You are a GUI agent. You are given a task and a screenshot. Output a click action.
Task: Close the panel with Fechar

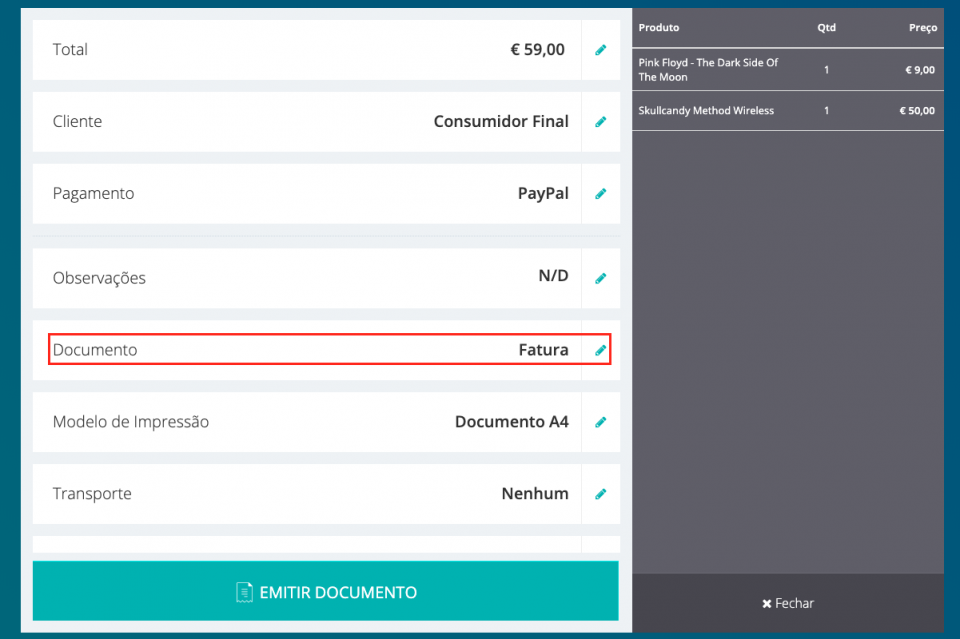788,603
